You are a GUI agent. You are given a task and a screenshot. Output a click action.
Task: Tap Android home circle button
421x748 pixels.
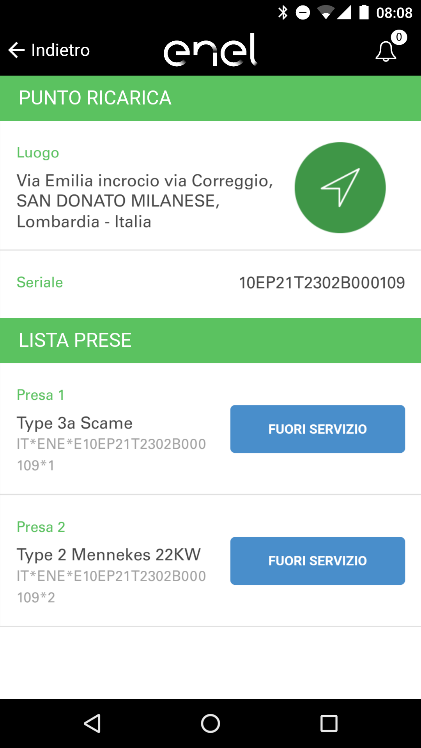pos(210,723)
